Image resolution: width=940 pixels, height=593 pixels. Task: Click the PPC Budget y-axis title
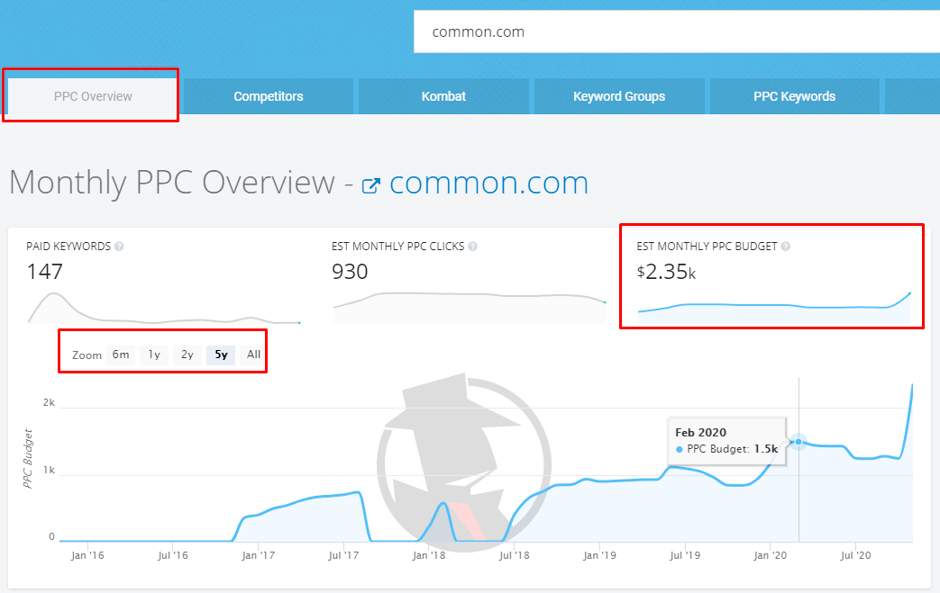coord(28,459)
